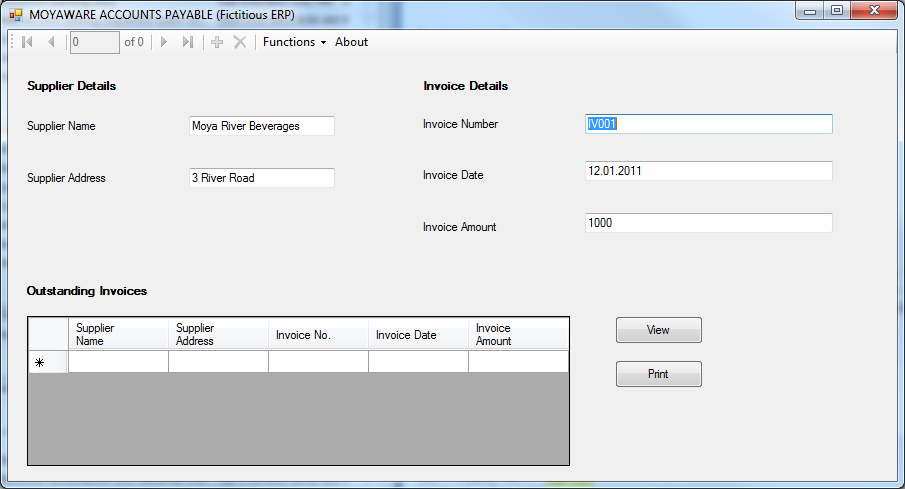Click the Move Next record arrow

pyautogui.click(x=164, y=42)
